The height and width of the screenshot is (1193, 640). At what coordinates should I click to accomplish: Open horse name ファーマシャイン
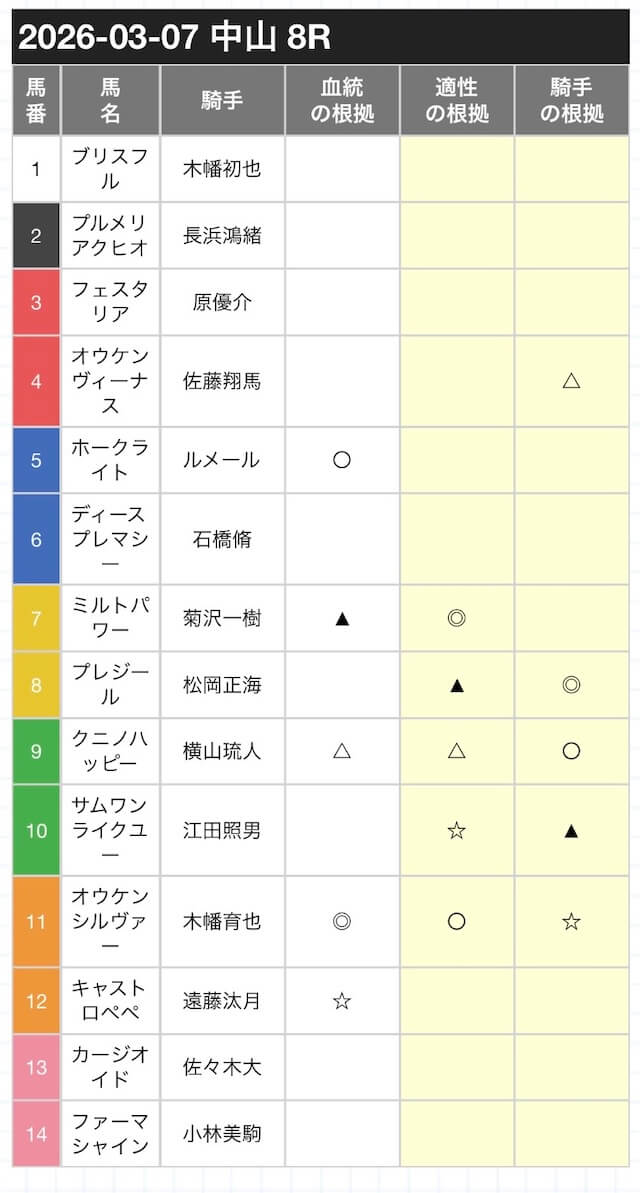(x=110, y=1133)
